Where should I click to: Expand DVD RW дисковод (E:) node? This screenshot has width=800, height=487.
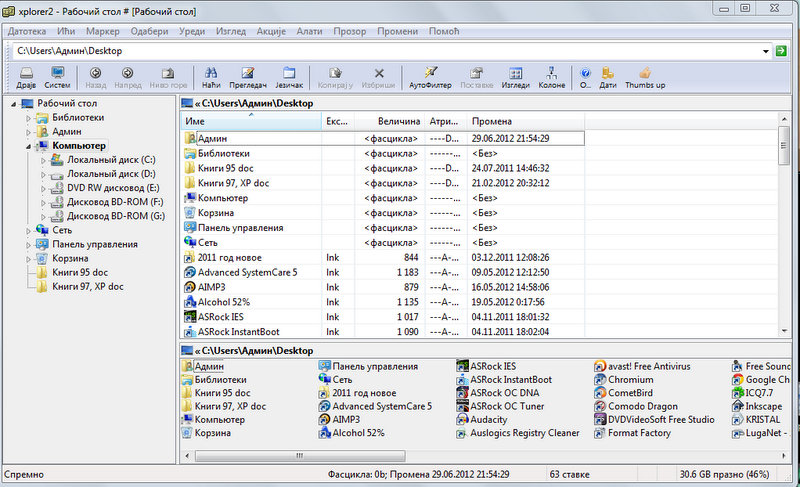(x=43, y=188)
